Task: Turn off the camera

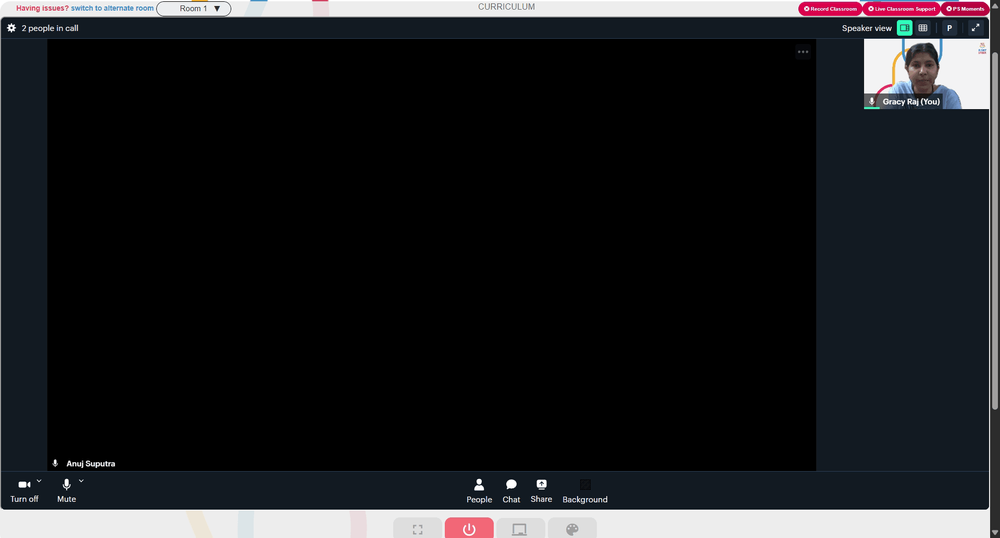Action: (24, 491)
